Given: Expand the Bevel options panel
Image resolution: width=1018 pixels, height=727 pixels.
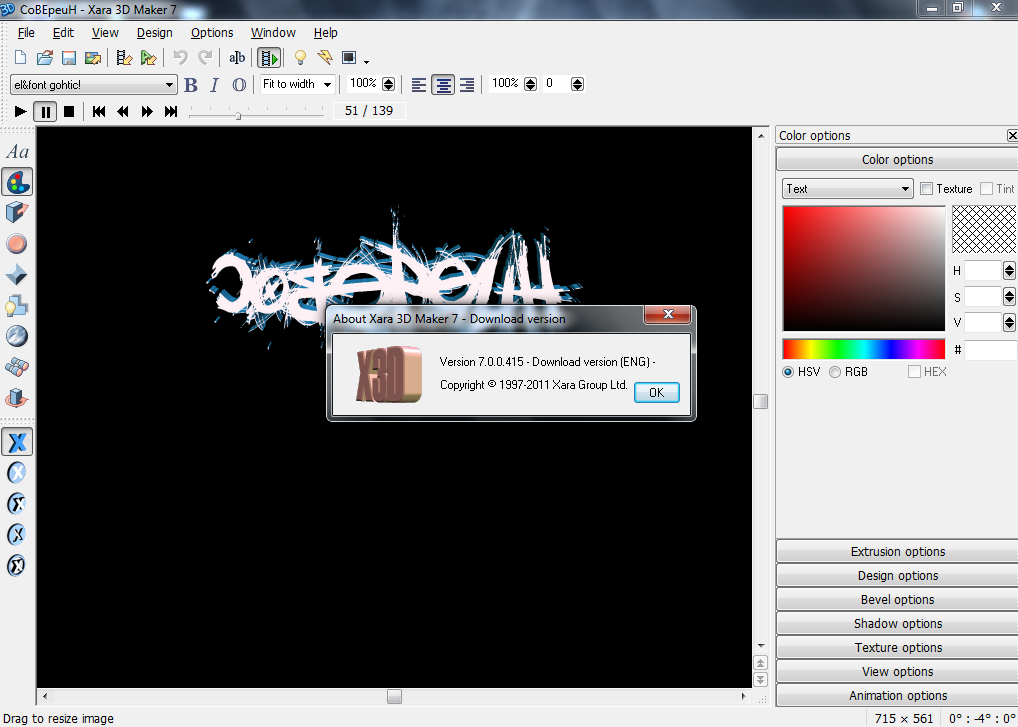Looking at the screenshot, I should (897, 600).
